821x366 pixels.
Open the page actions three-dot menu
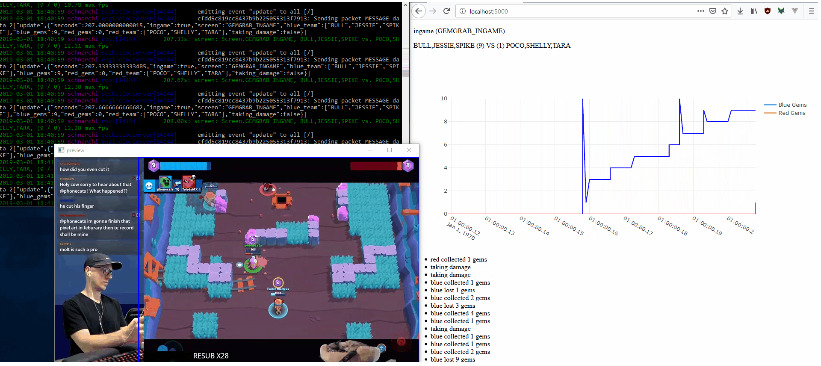(701, 11)
